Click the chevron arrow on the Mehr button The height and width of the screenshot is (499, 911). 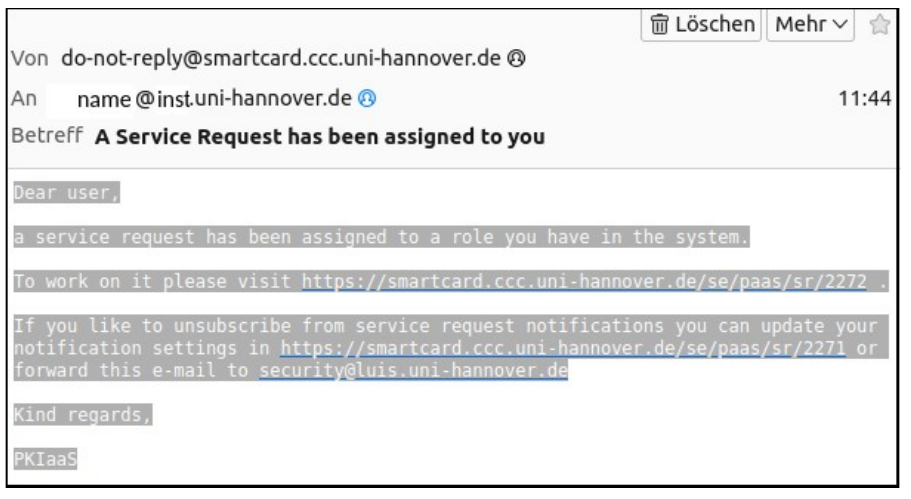pos(840,24)
